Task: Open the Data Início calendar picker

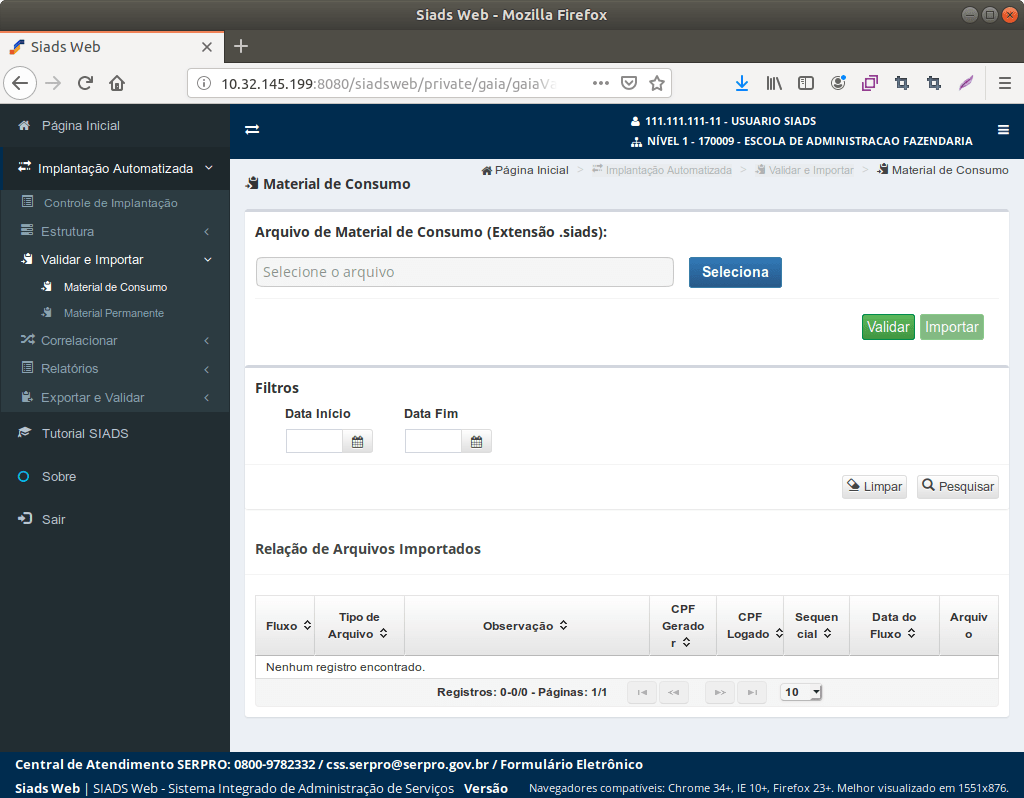Action: click(x=357, y=442)
